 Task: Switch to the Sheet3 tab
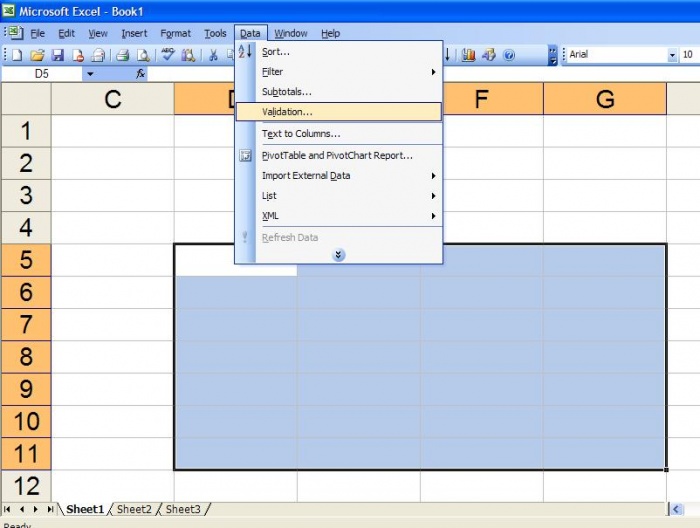point(183,509)
